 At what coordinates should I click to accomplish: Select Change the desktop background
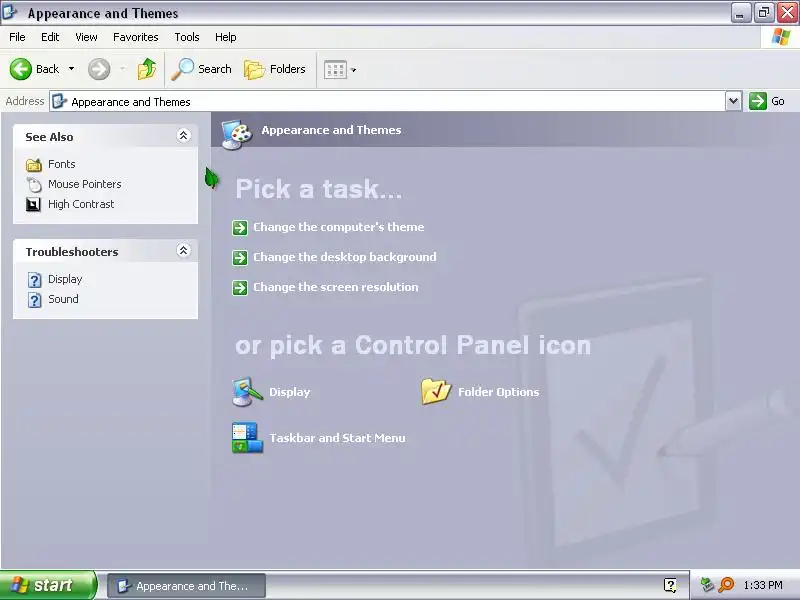[x=345, y=257]
